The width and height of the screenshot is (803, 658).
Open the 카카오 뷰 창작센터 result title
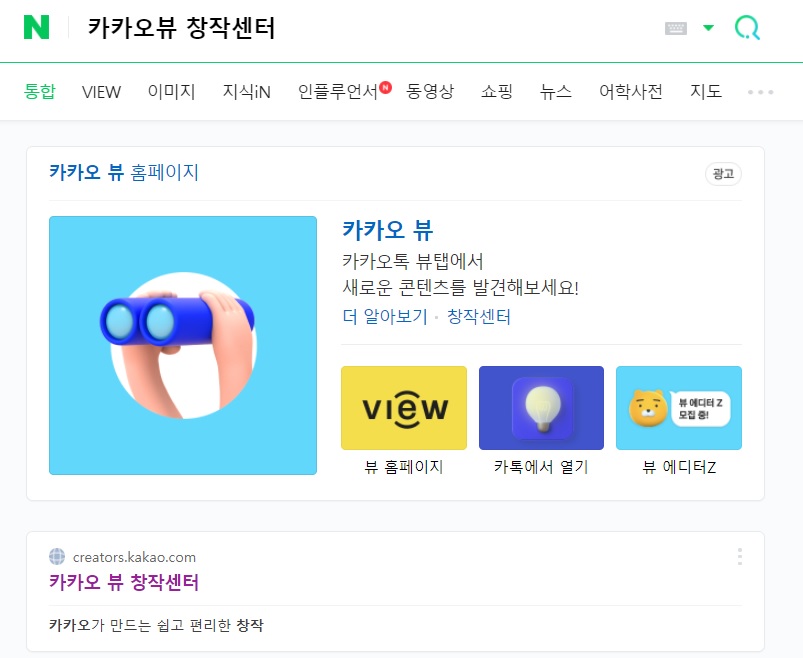tap(124, 582)
